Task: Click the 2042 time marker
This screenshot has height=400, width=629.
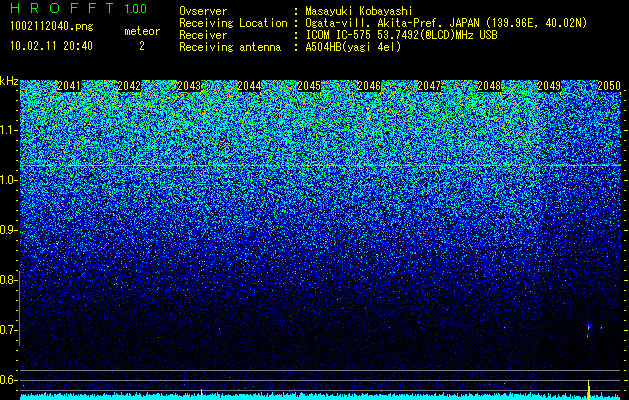Action: pos(129,86)
